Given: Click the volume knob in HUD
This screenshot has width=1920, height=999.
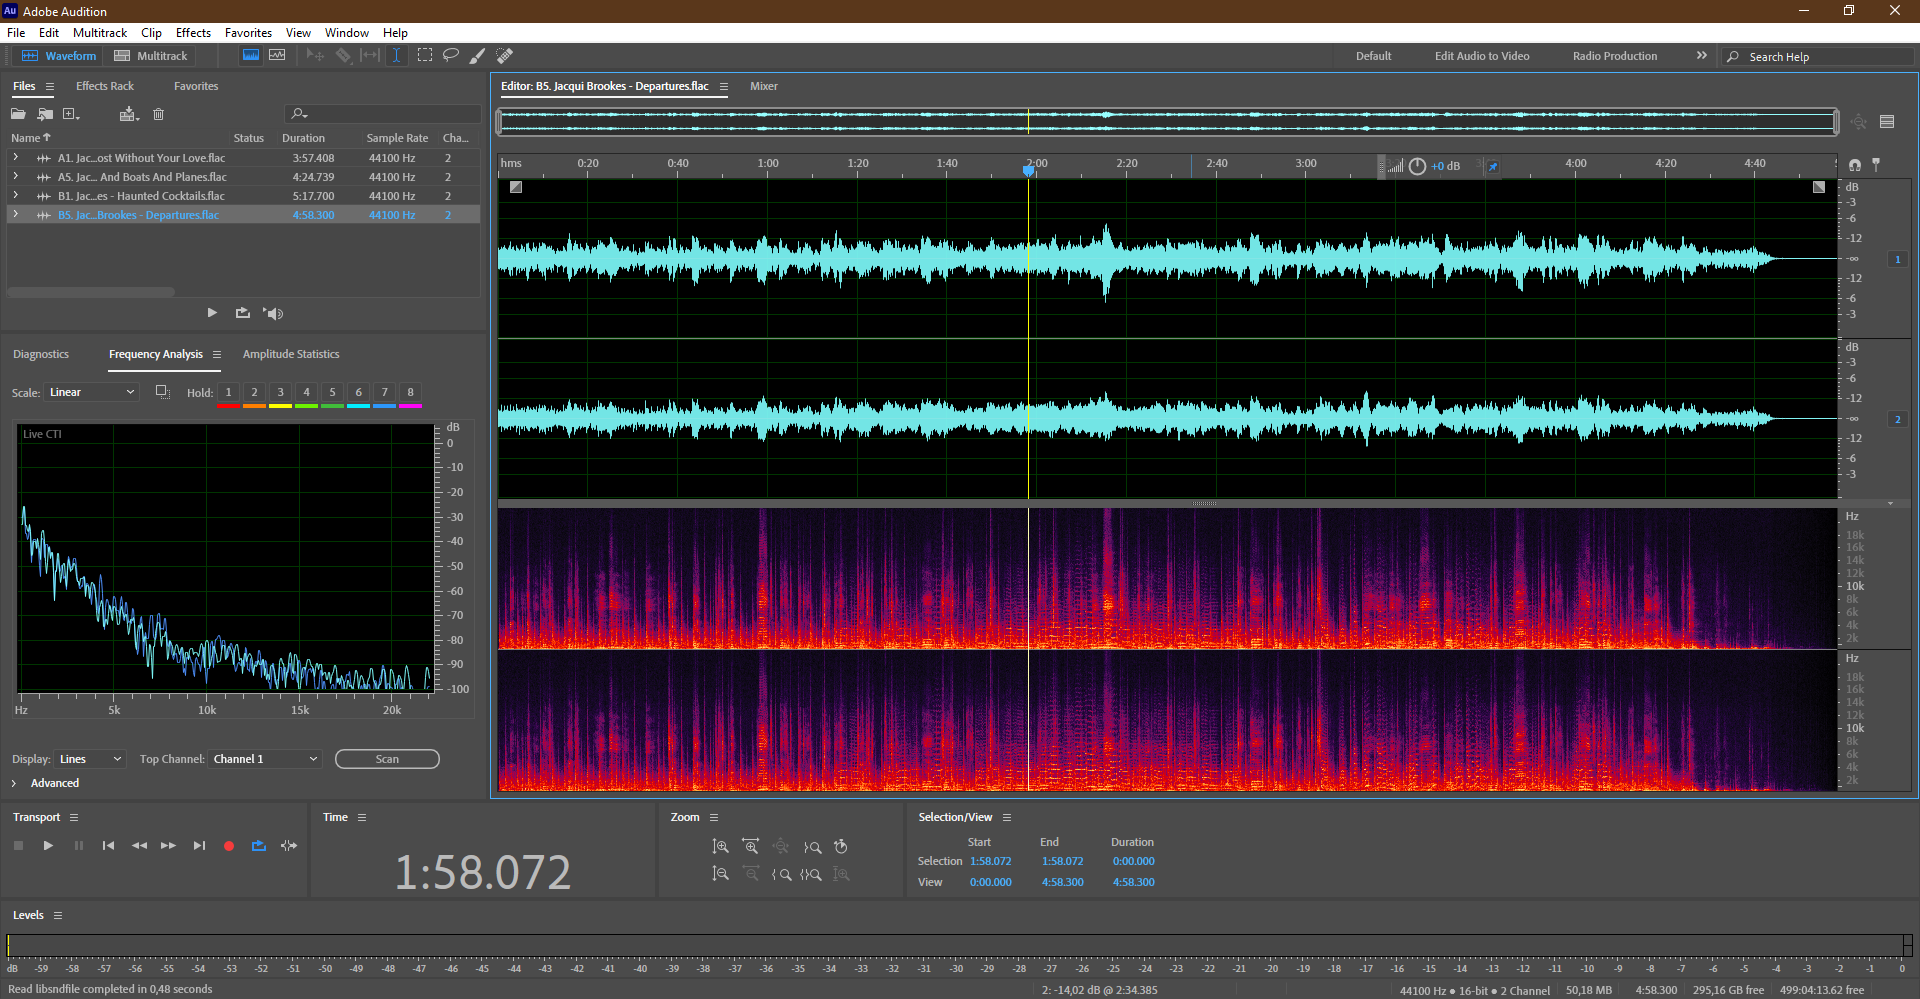Looking at the screenshot, I should coord(1417,166).
